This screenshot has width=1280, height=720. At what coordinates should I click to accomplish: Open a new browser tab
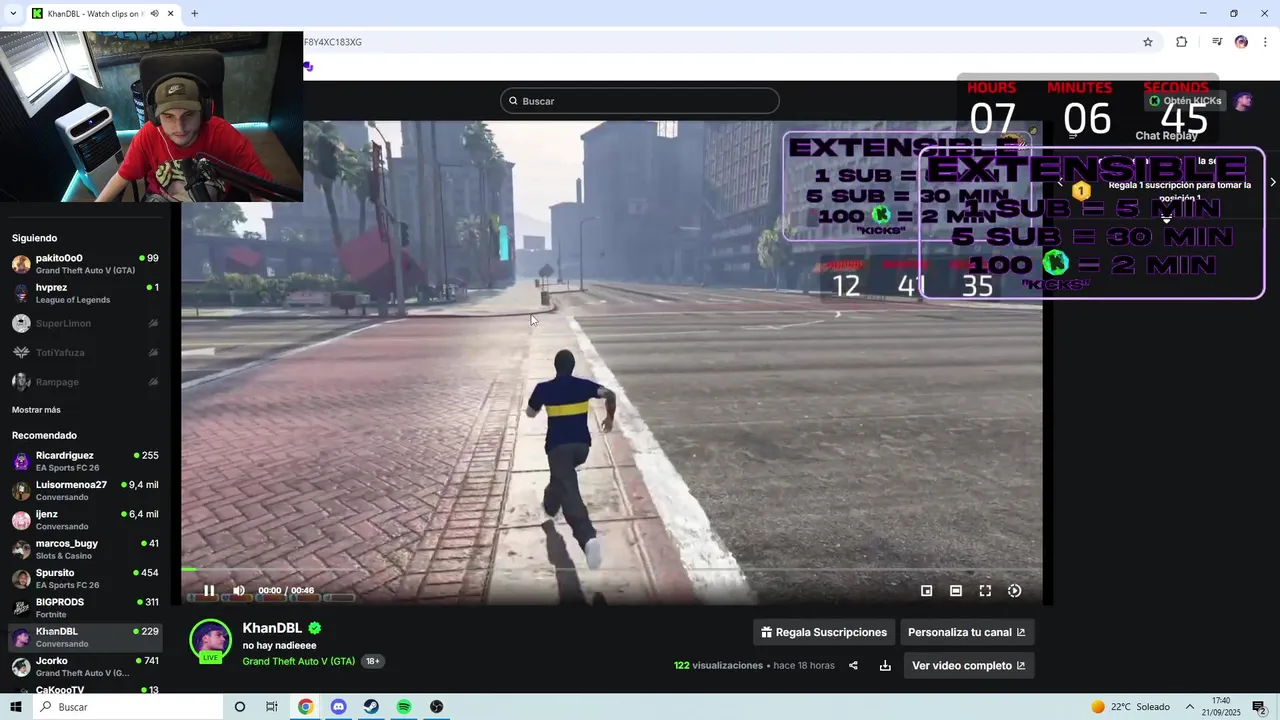tap(194, 14)
